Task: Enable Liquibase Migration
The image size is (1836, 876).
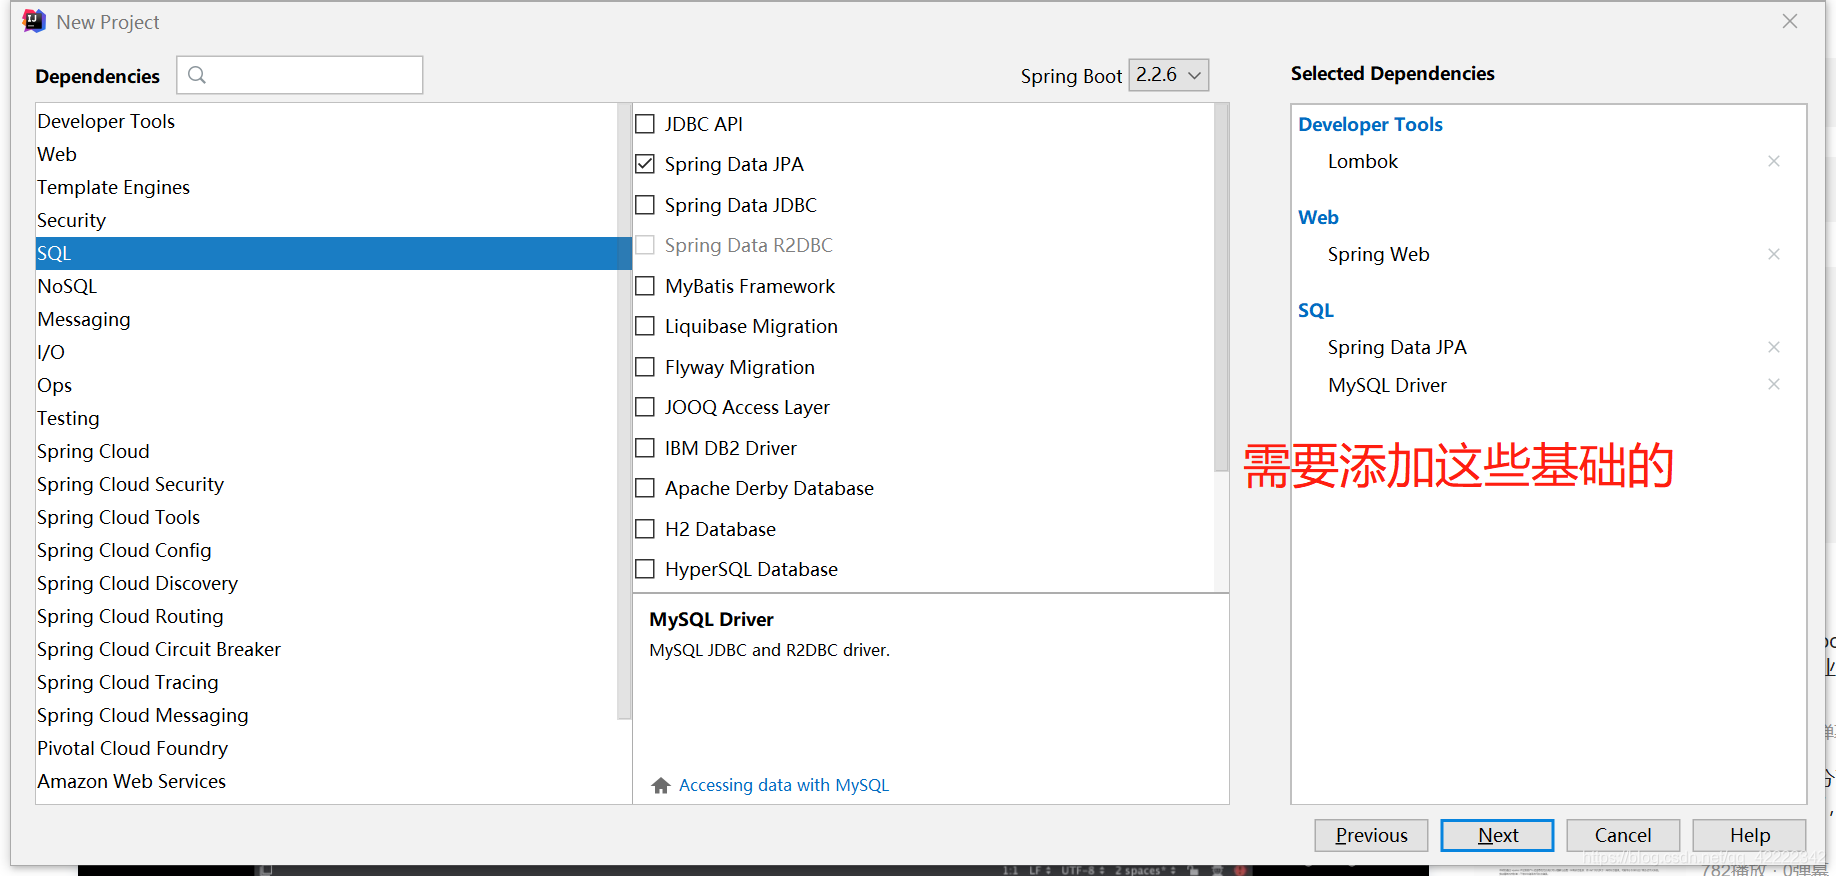Action: (645, 326)
